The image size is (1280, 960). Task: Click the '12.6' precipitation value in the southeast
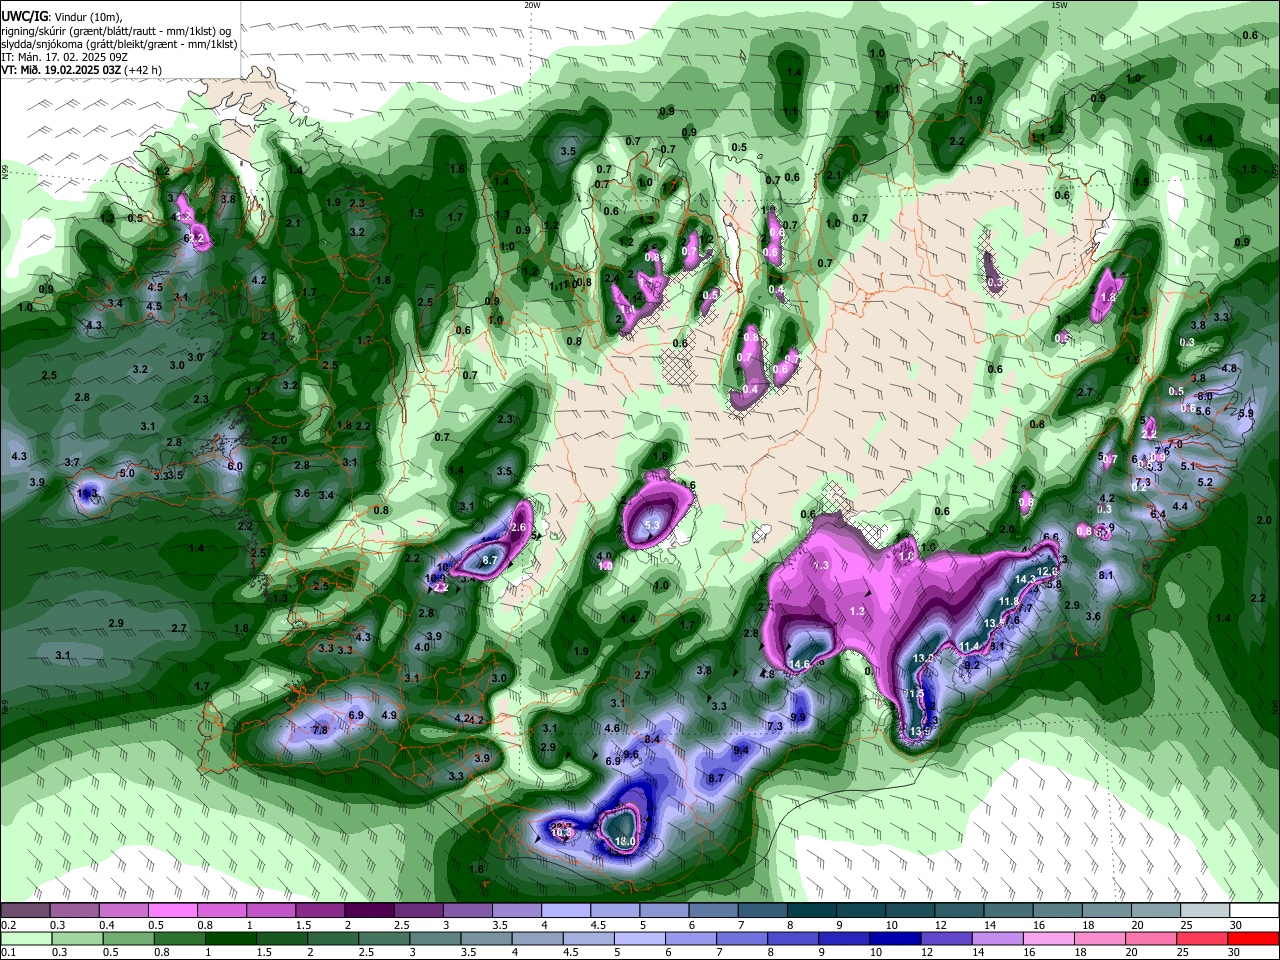click(1047, 571)
